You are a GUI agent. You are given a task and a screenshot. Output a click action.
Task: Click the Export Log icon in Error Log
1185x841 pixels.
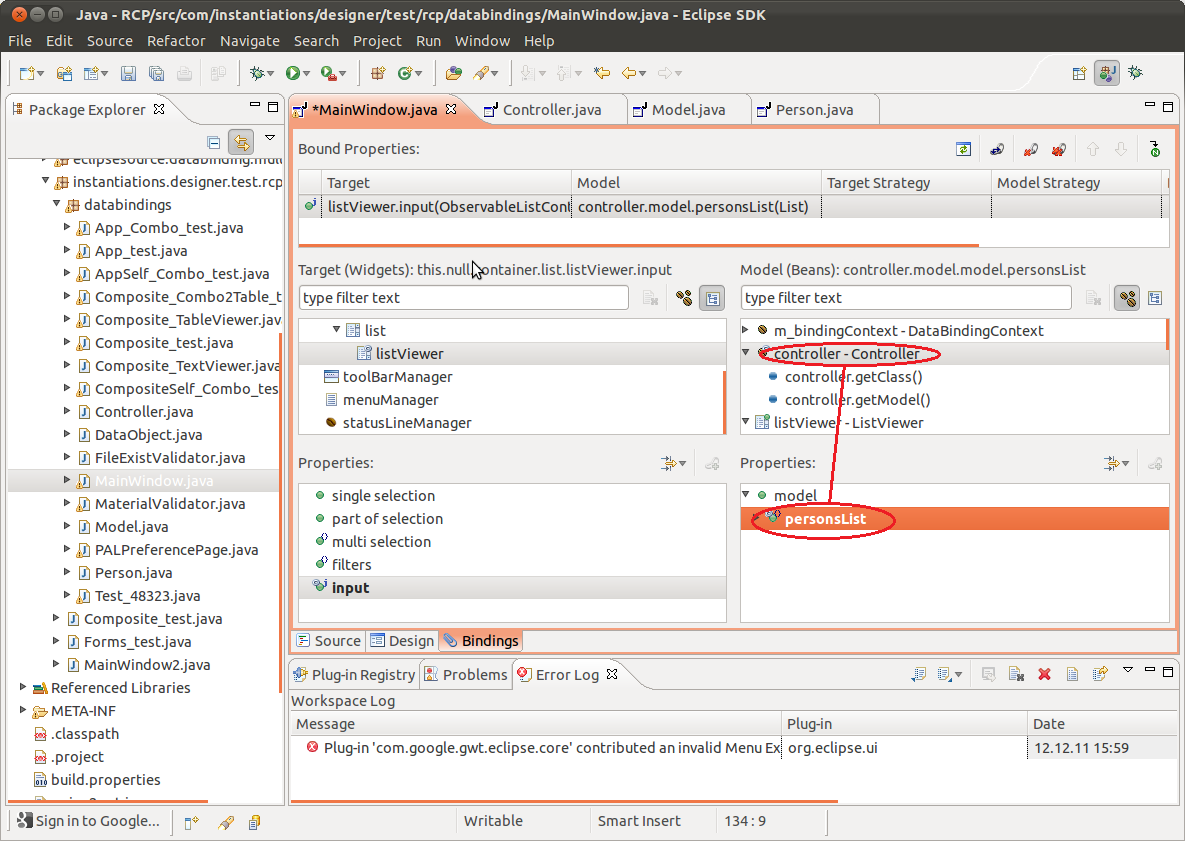tap(919, 674)
